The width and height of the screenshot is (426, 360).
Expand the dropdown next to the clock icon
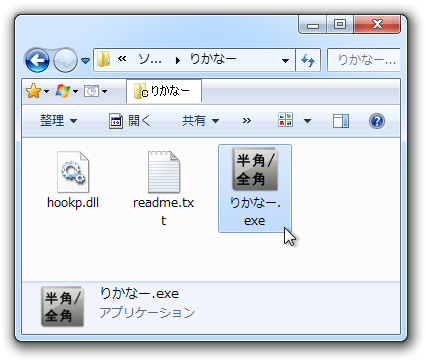click(105, 91)
